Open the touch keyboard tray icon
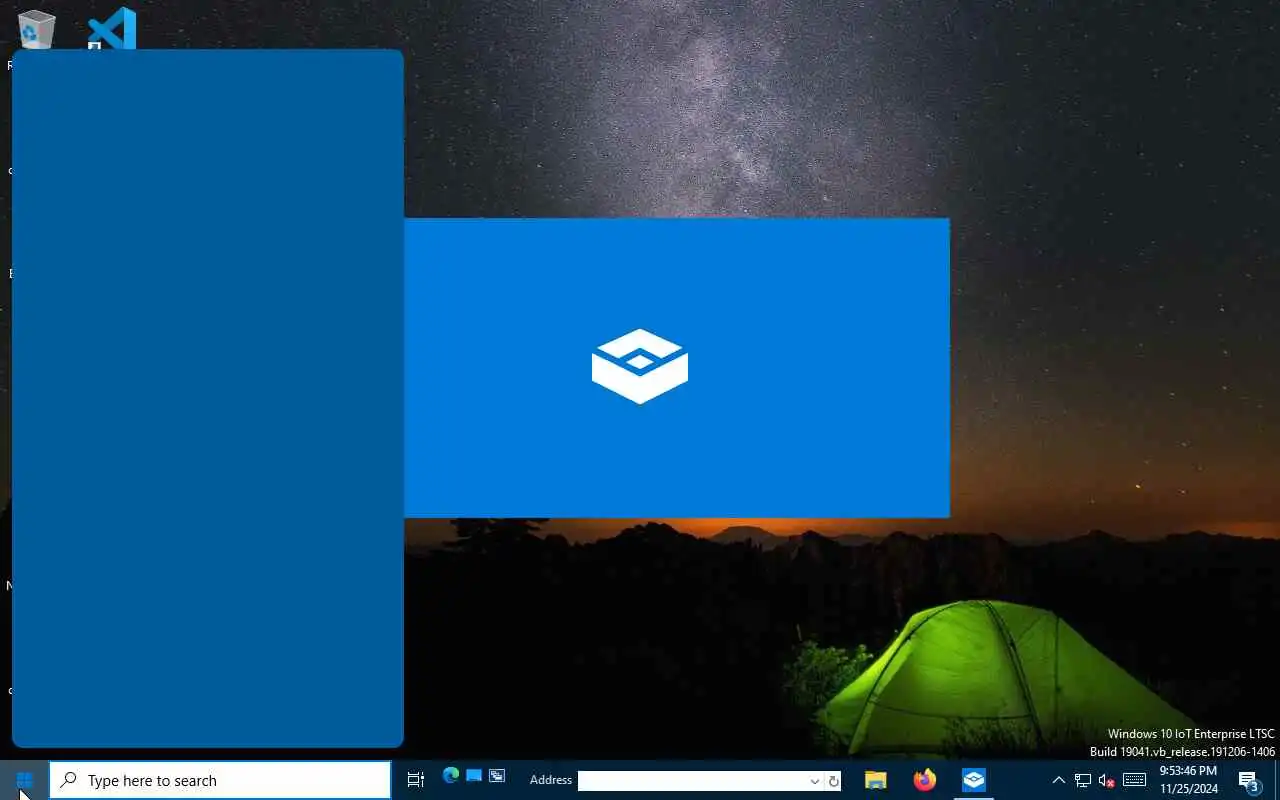1280x800 pixels. click(x=1134, y=780)
